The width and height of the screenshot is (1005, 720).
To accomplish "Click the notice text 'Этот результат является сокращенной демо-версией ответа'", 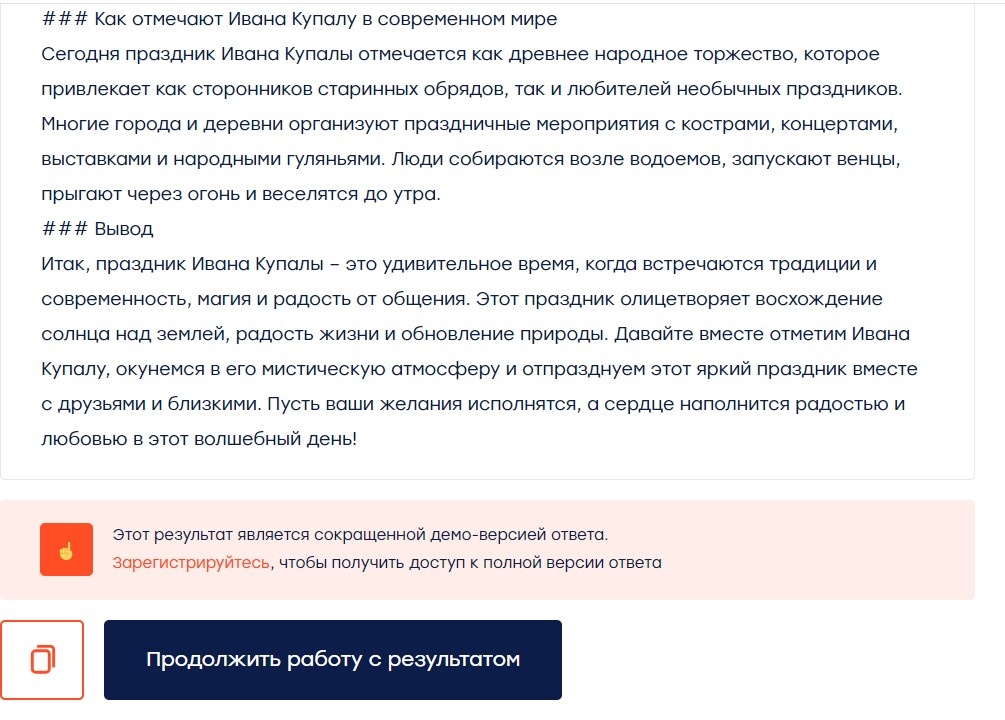I will coord(360,535).
